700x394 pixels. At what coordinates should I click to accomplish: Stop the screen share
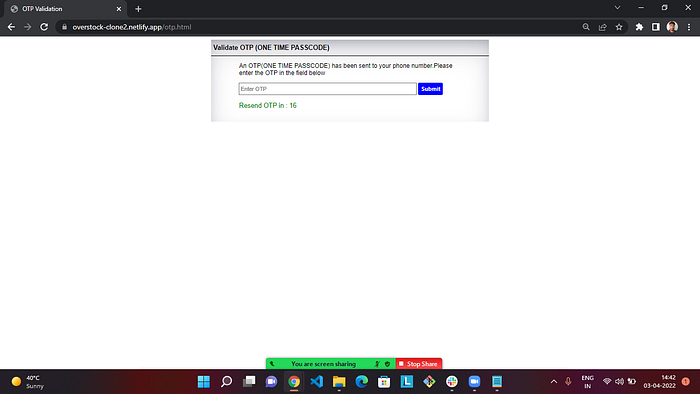pyautogui.click(x=418, y=364)
